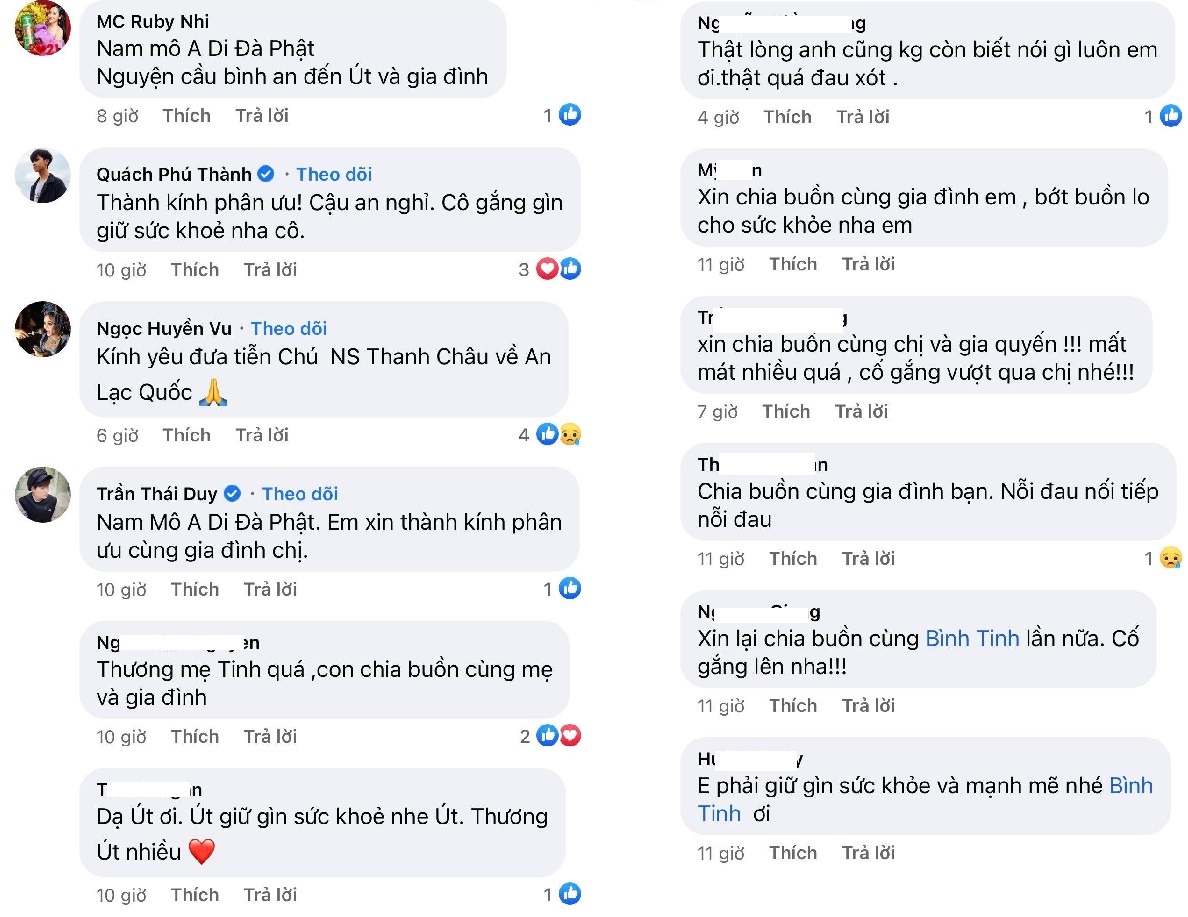Click the like reaction icon on Trần Thái Duy's comment
The width and height of the screenshot is (1188, 917).
pyautogui.click(x=570, y=589)
